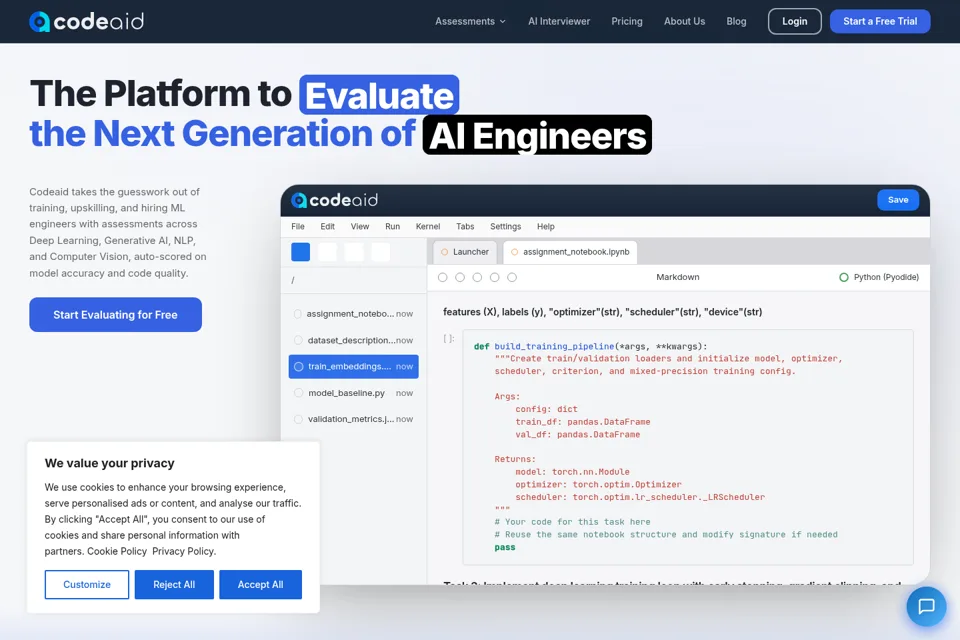Expand the Assessments dropdown menu
960x640 pixels.
[470, 21]
